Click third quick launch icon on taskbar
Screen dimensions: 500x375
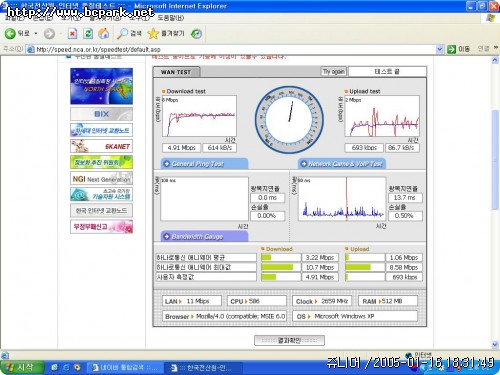[x=78, y=367]
